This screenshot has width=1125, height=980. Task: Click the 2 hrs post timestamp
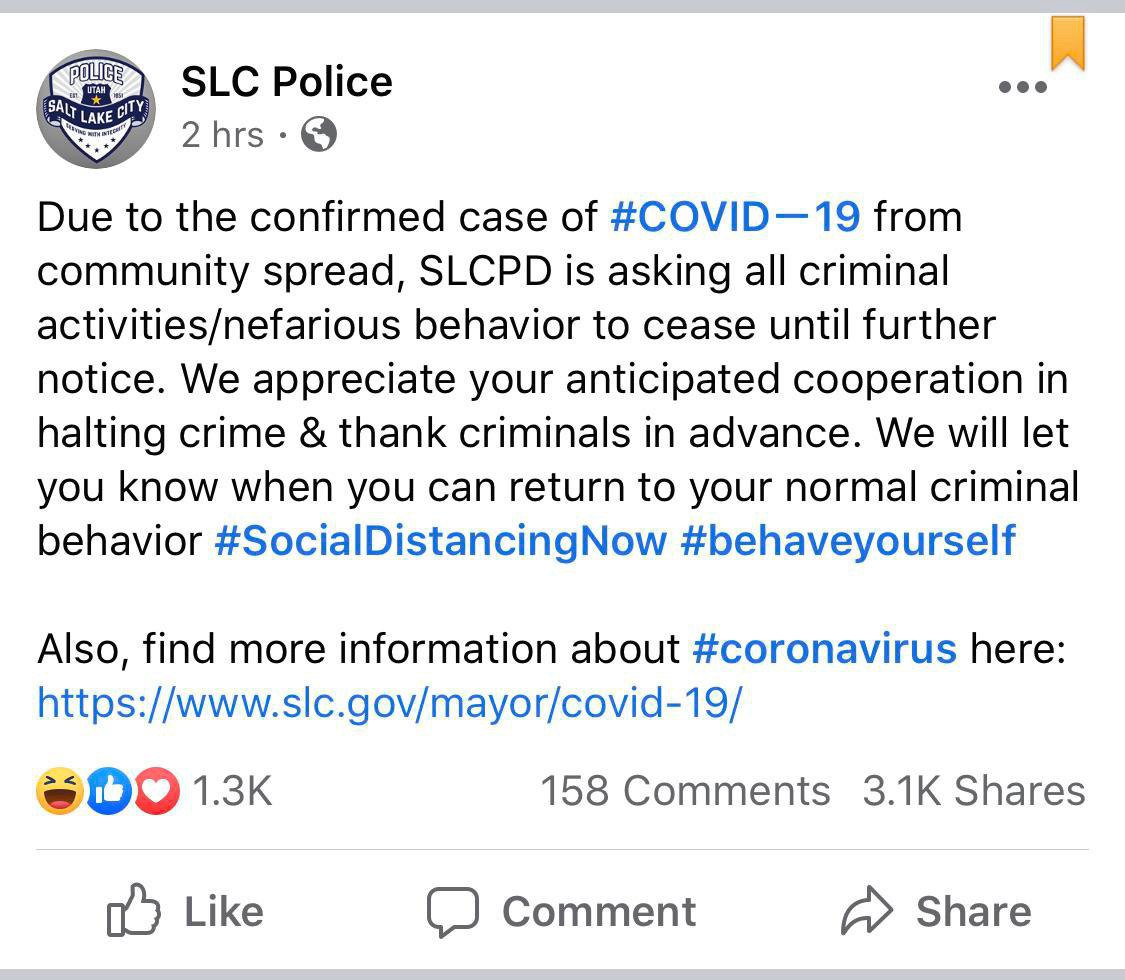(222, 135)
